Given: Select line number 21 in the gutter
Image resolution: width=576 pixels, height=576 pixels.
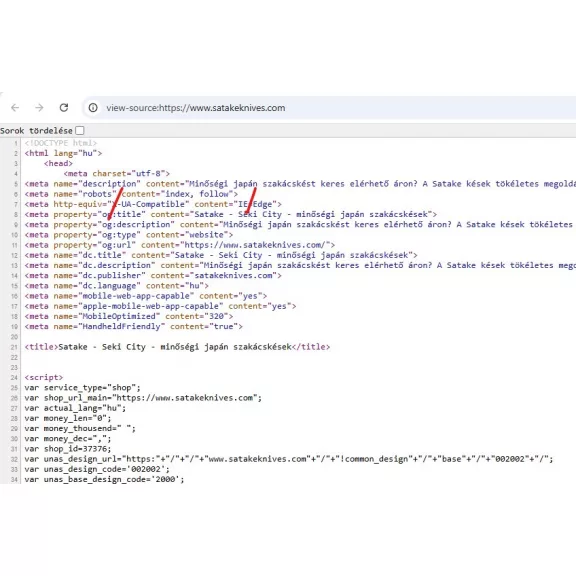Looking at the screenshot, I should [x=14, y=347].
